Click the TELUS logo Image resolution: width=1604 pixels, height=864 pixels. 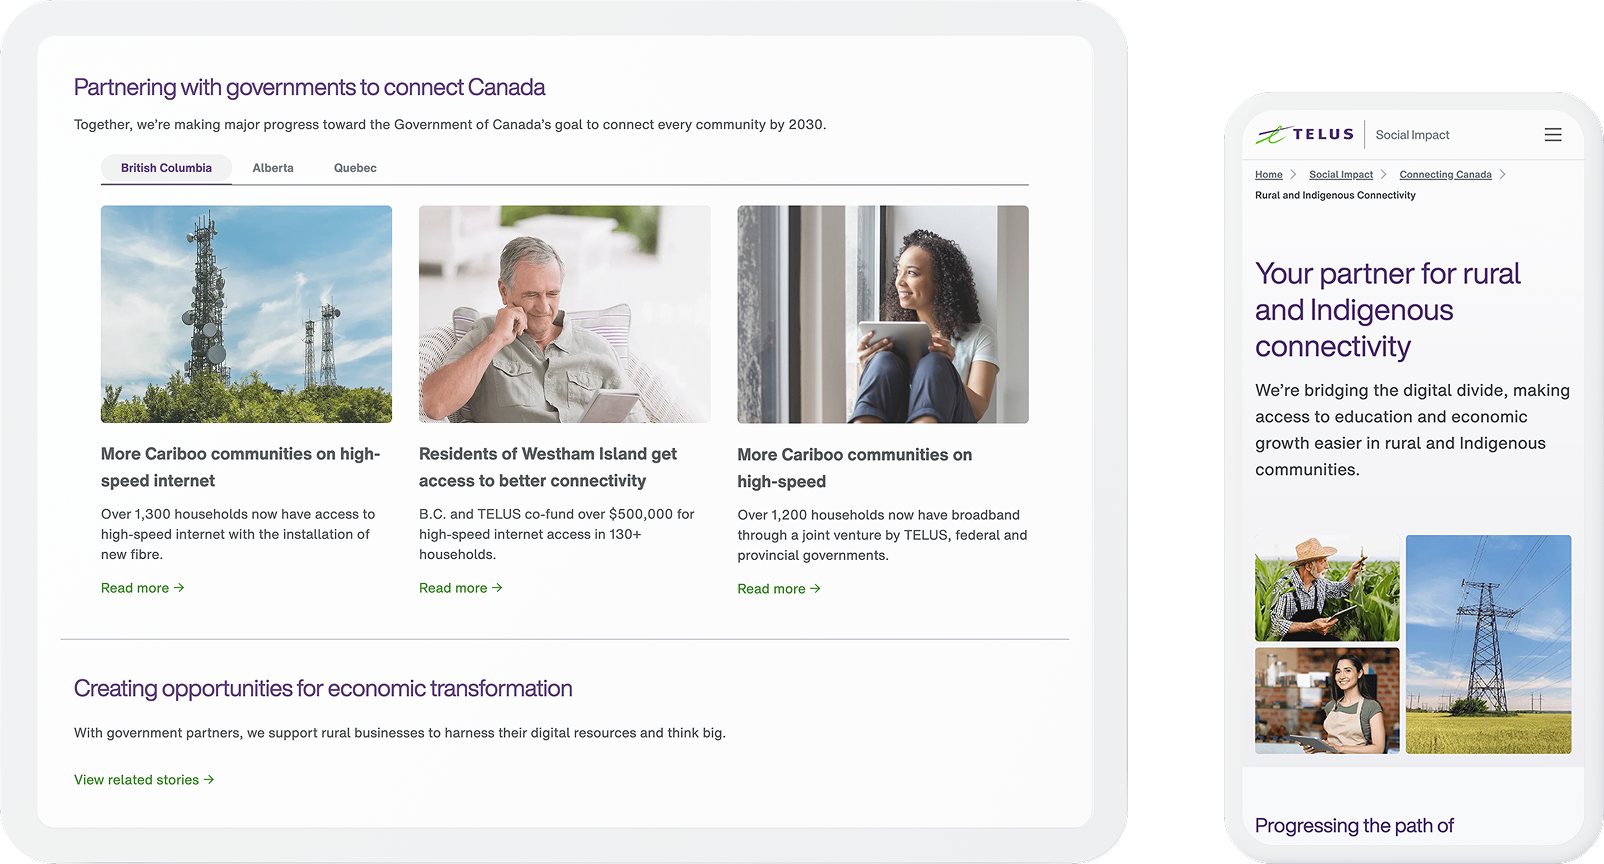(x=1305, y=134)
